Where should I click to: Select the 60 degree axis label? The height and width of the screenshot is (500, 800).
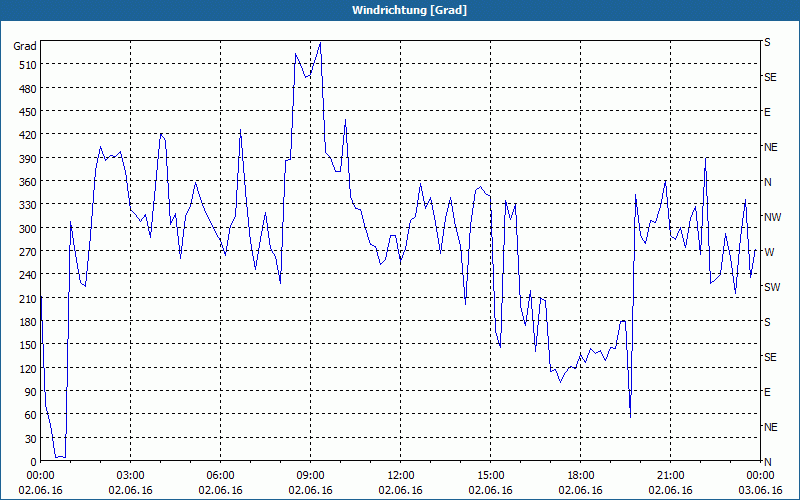pos(31,415)
